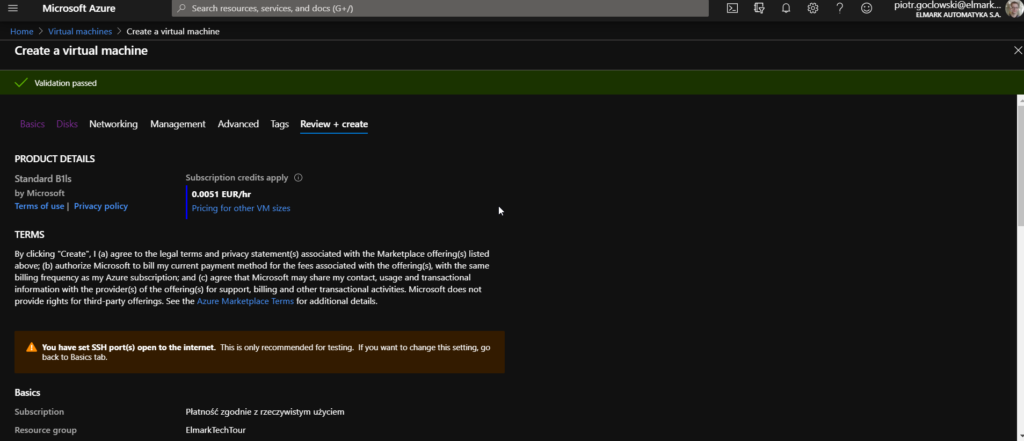Click the orange SSH warning triangle icon
Image resolution: width=1024 pixels, height=441 pixels.
pos(31,348)
